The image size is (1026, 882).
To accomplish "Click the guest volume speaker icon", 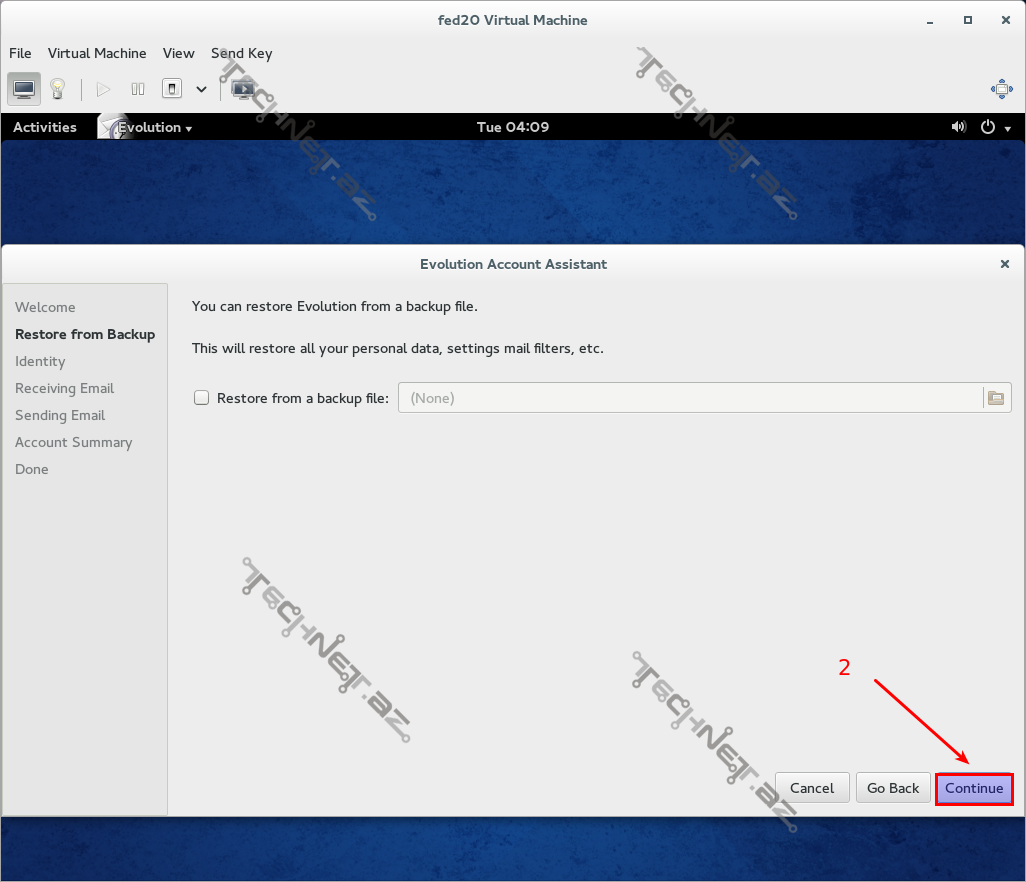I will tap(959, 127).
